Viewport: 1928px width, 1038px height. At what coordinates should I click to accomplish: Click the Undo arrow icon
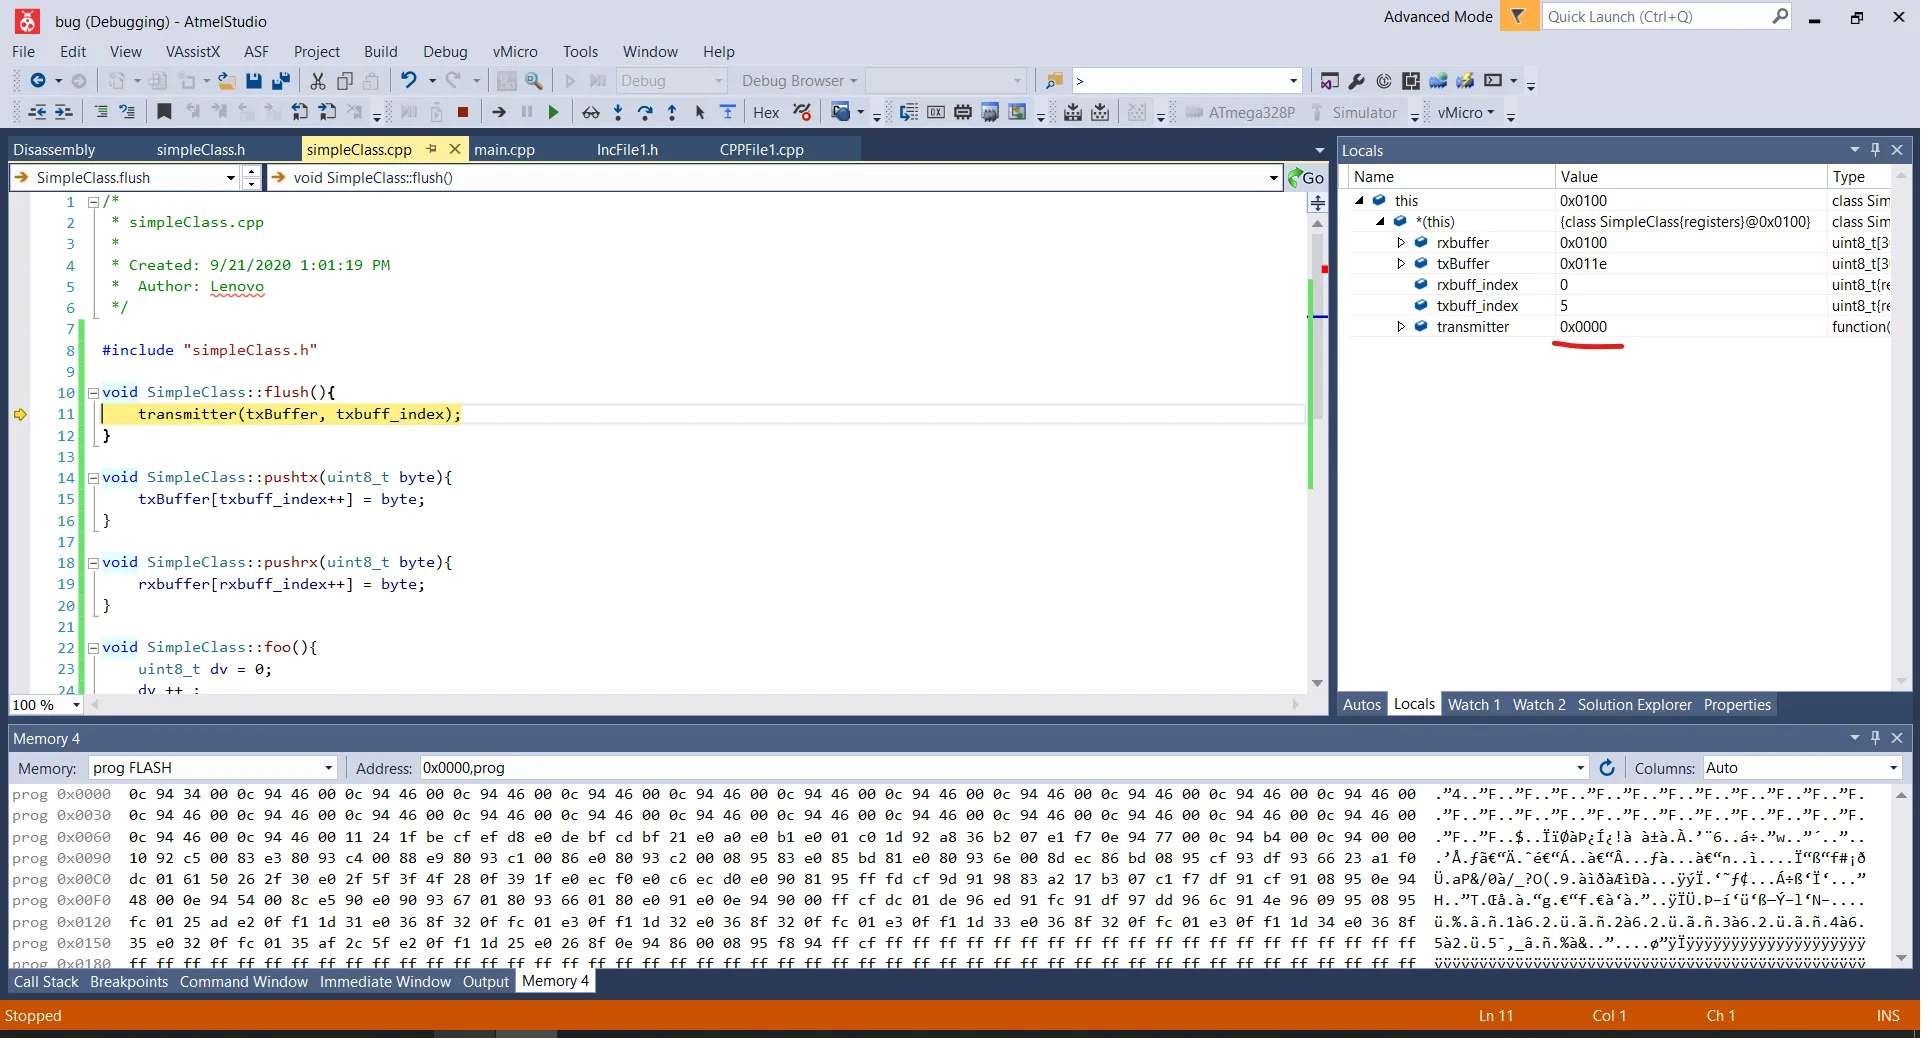click(408, 81)
